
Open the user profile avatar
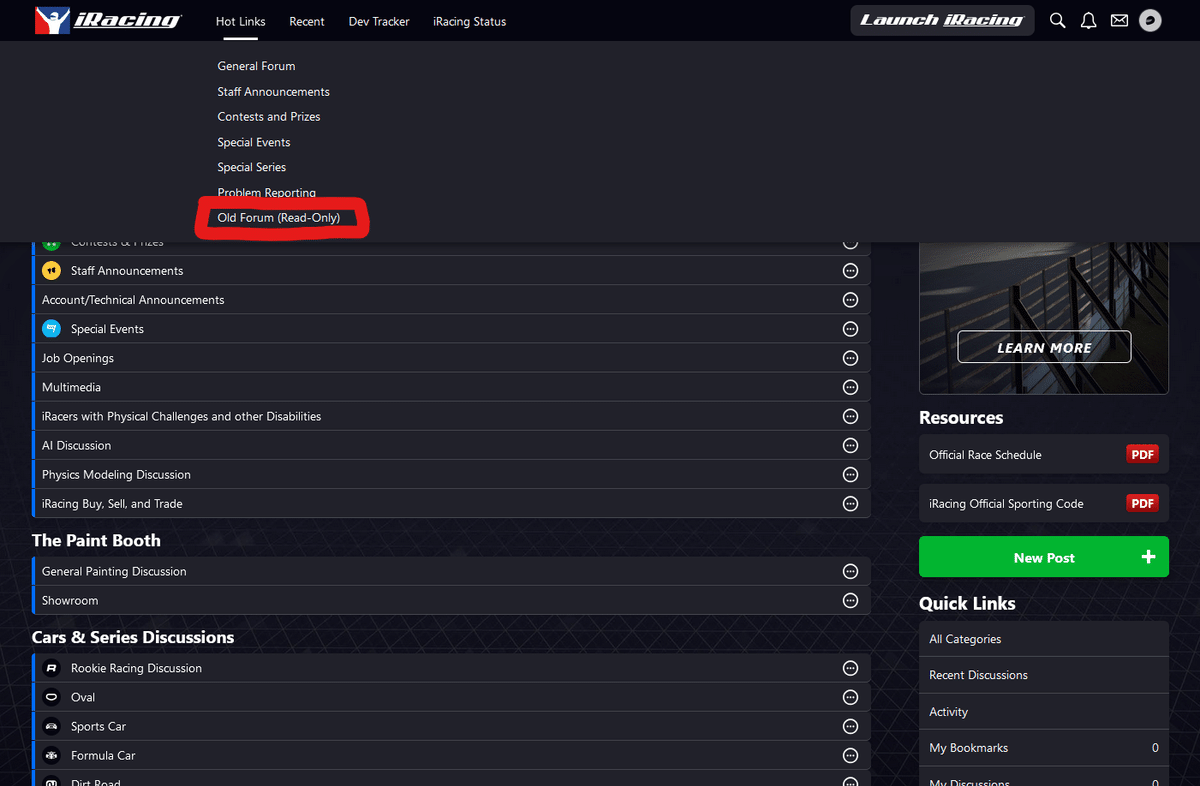pyautogui.click(x=1150, y=20)
